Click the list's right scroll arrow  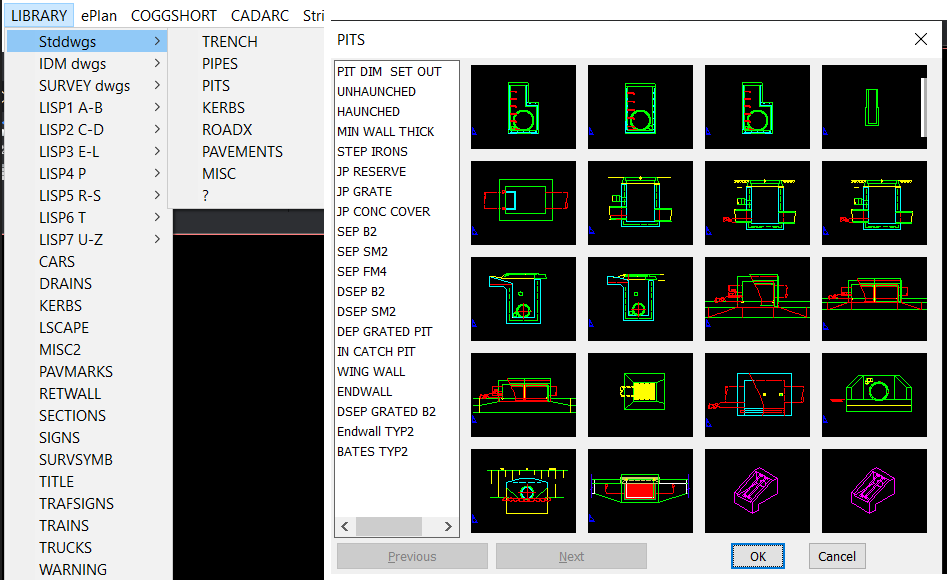(448, 527)
